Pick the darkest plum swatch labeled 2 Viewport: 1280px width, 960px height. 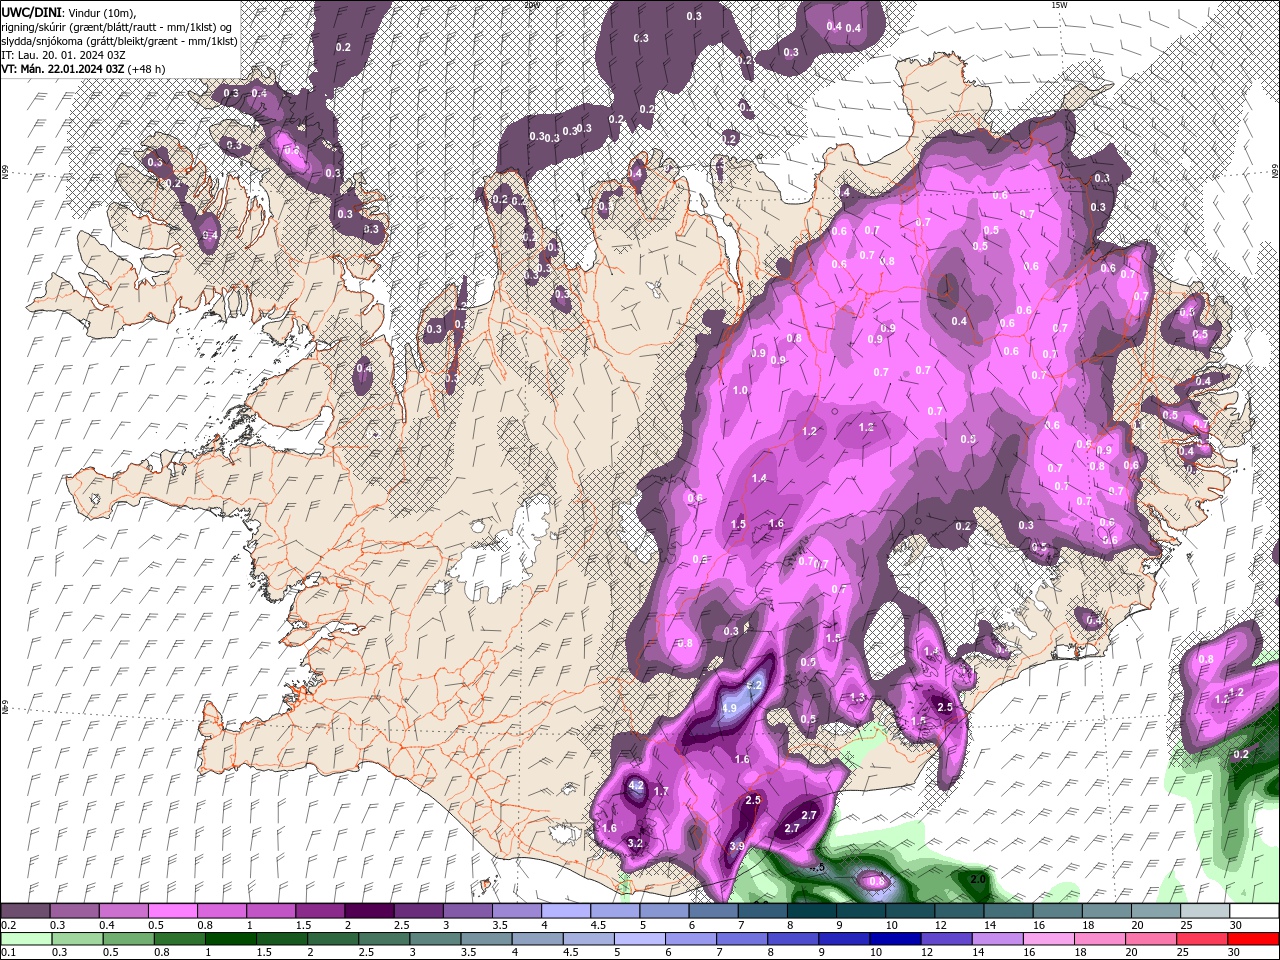click(x=369, y=911)
